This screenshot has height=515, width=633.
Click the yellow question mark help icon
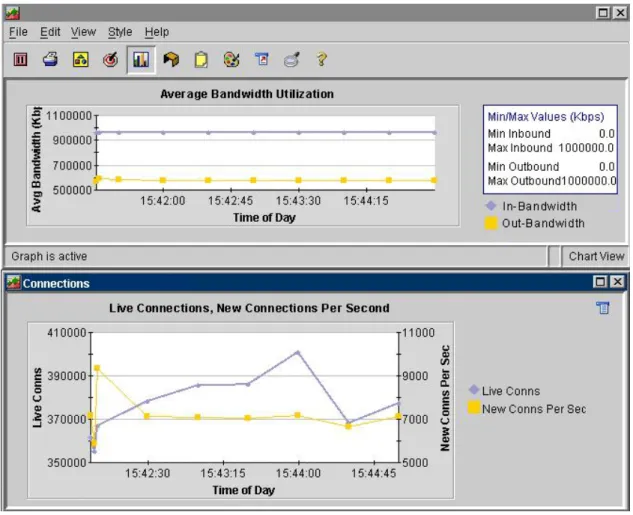pos(321,59)
